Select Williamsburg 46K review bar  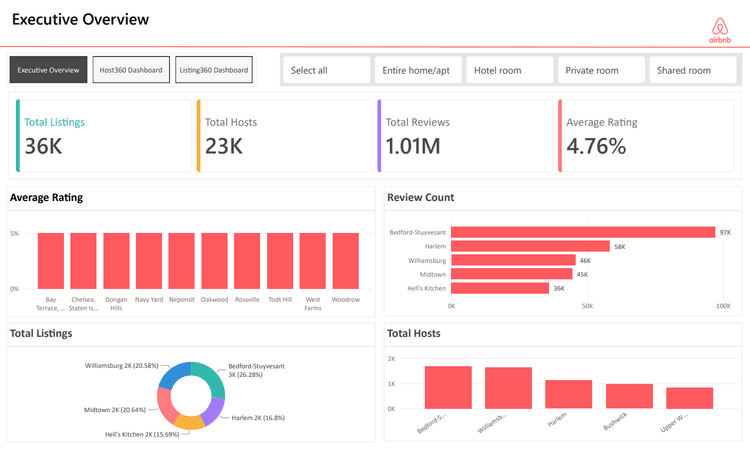[513, 260]
